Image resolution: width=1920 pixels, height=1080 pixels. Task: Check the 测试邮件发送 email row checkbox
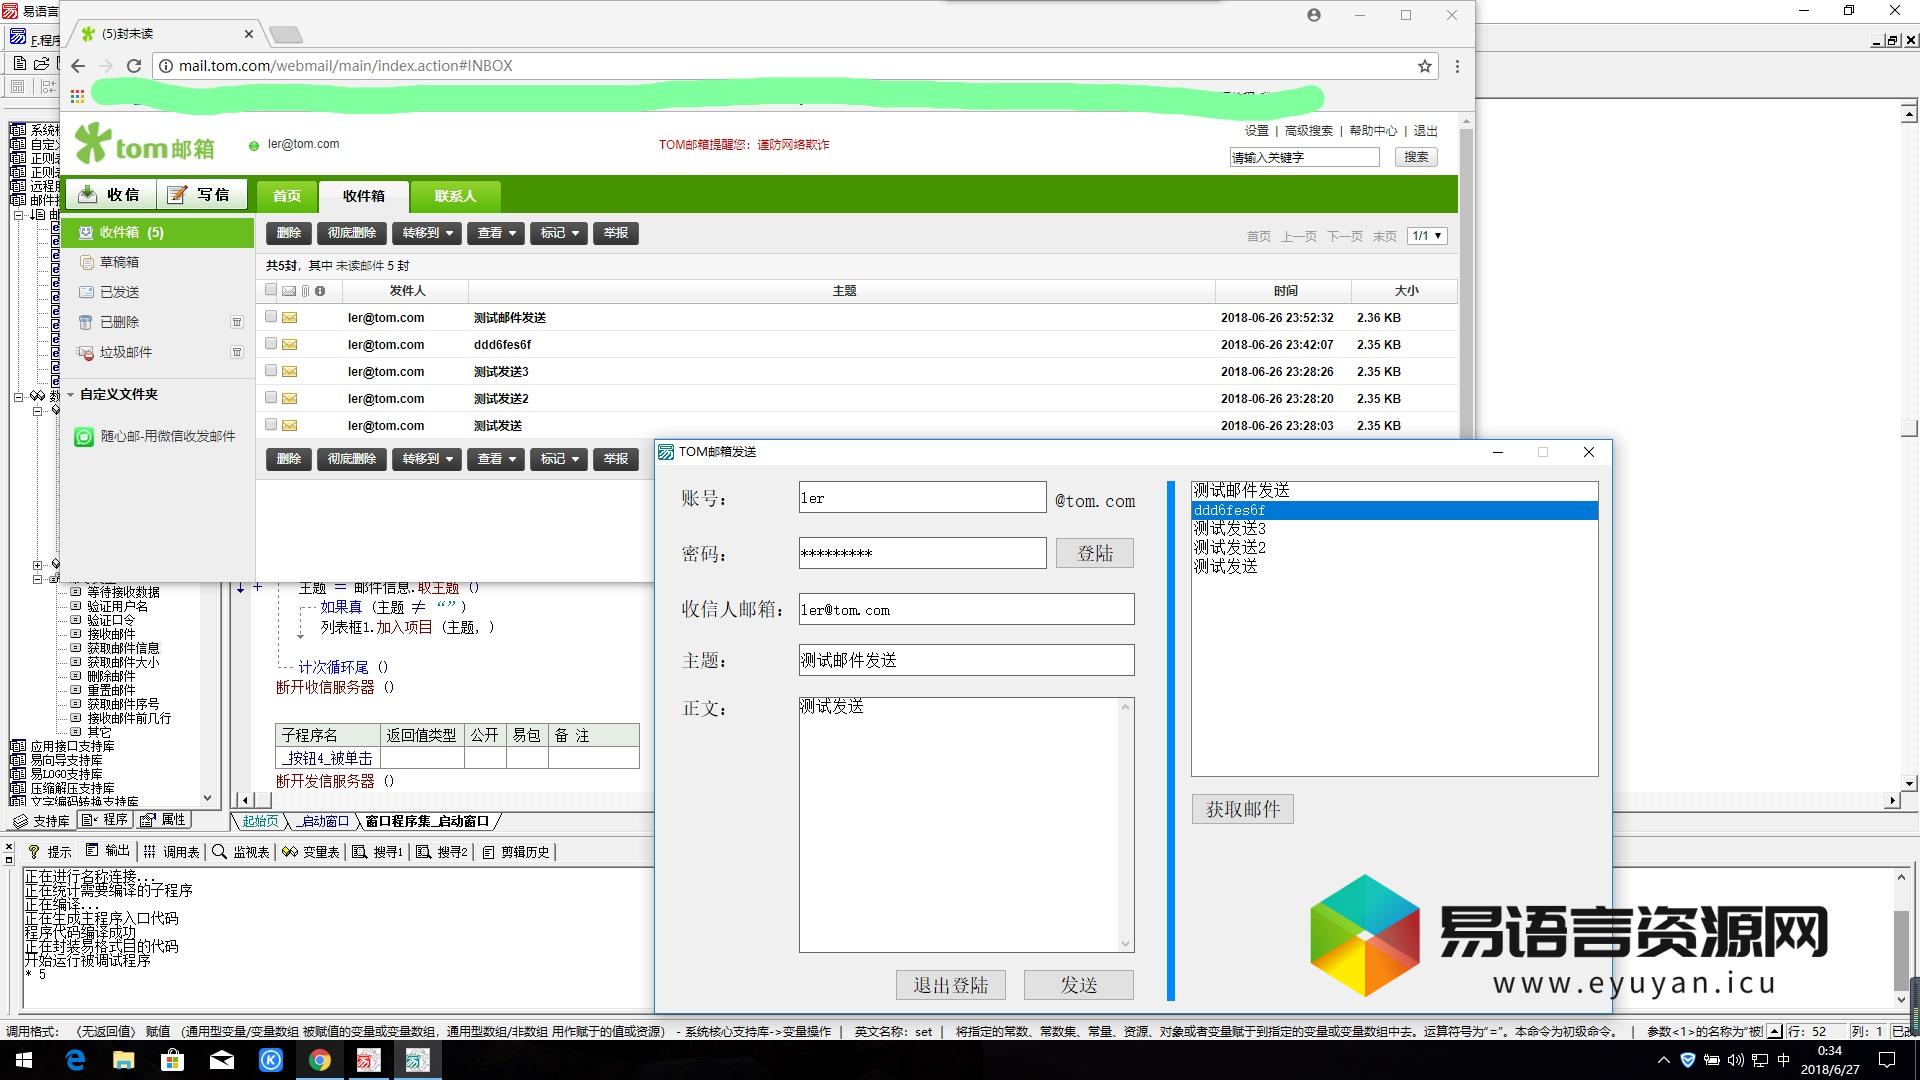271,317
